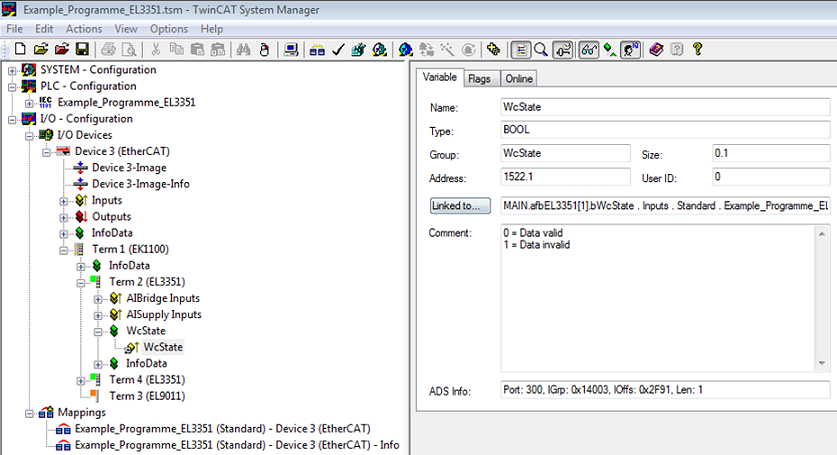Toggle the person icon beside the book icon

[630, 50]
